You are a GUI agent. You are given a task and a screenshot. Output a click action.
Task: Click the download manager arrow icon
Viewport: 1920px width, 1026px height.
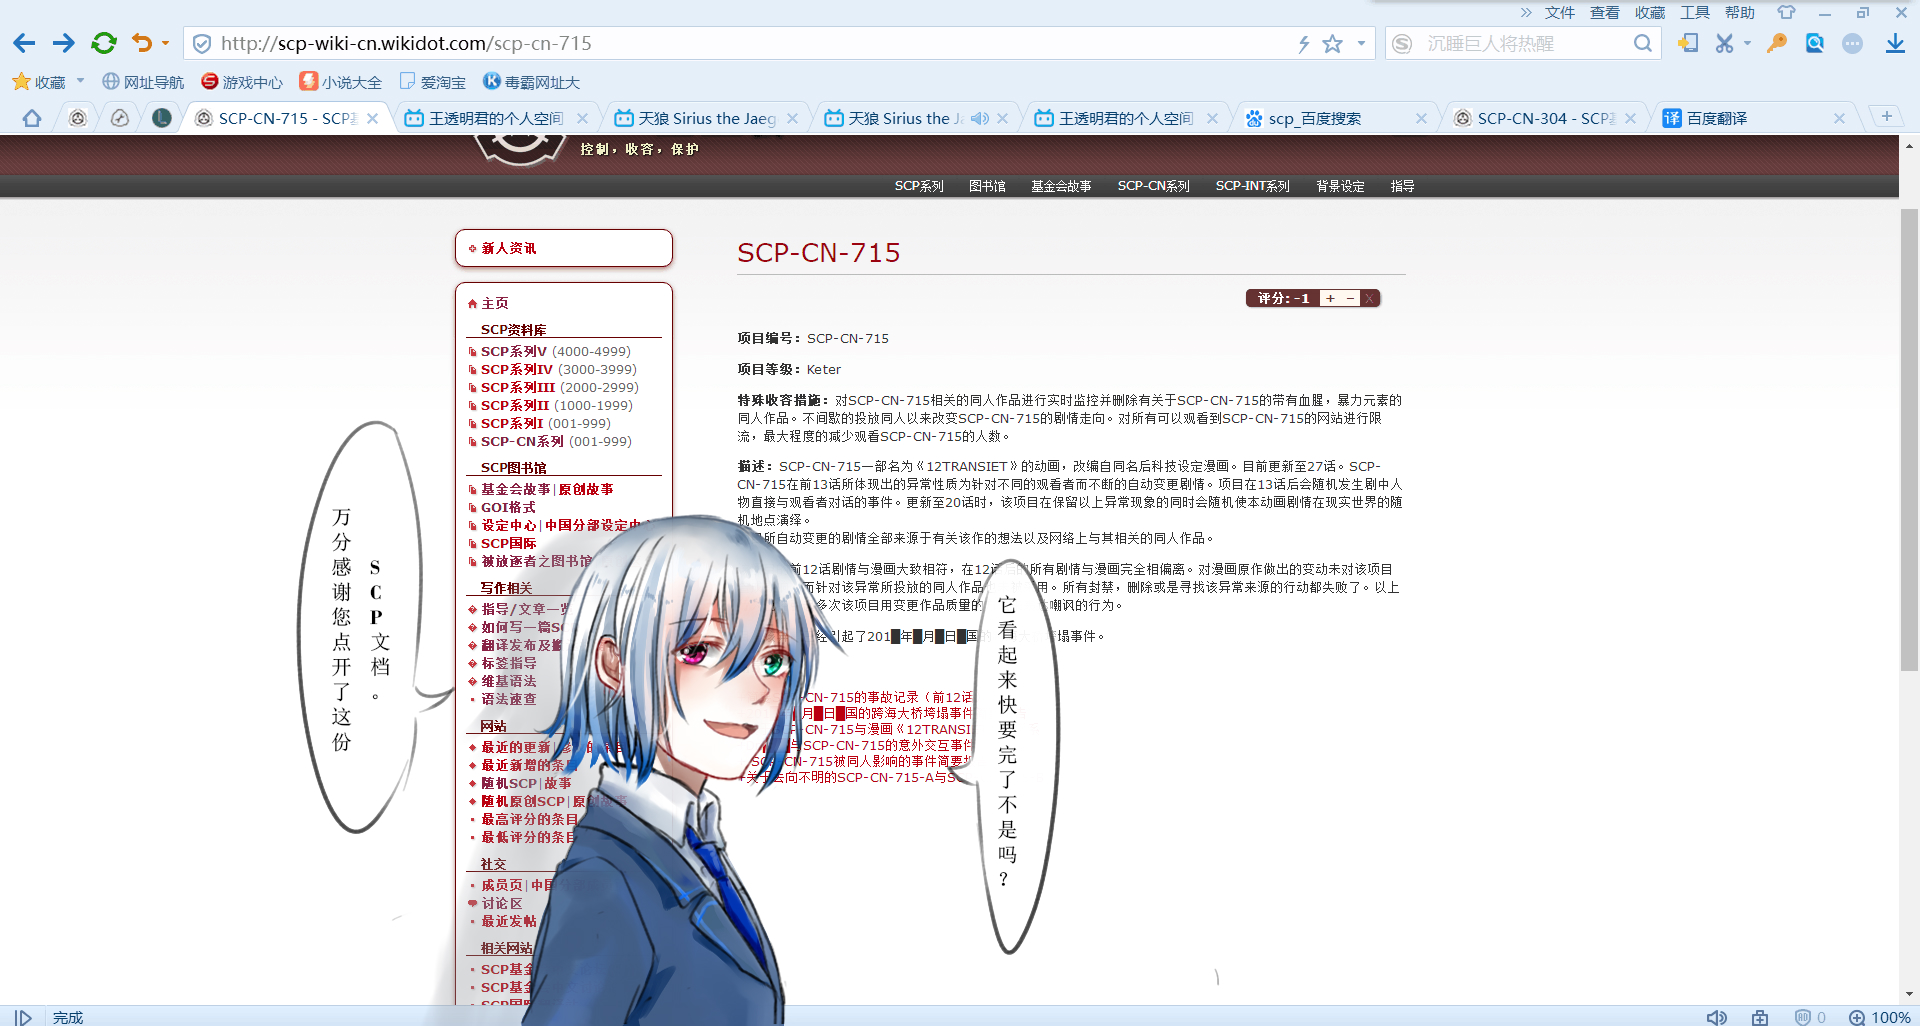pyautogui.click(x=1895, y=43)
